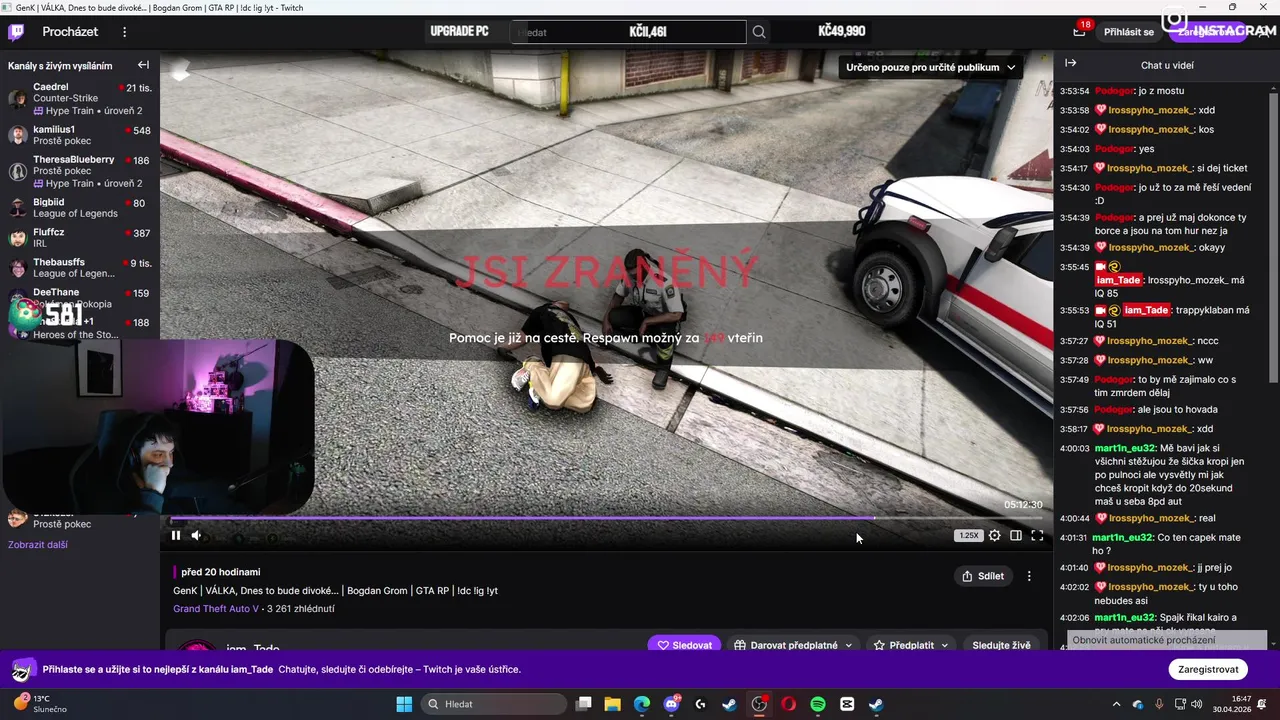
Task: Expand the Určeno pouze pro určité publikum dropdown
Action: click(930, 67)
